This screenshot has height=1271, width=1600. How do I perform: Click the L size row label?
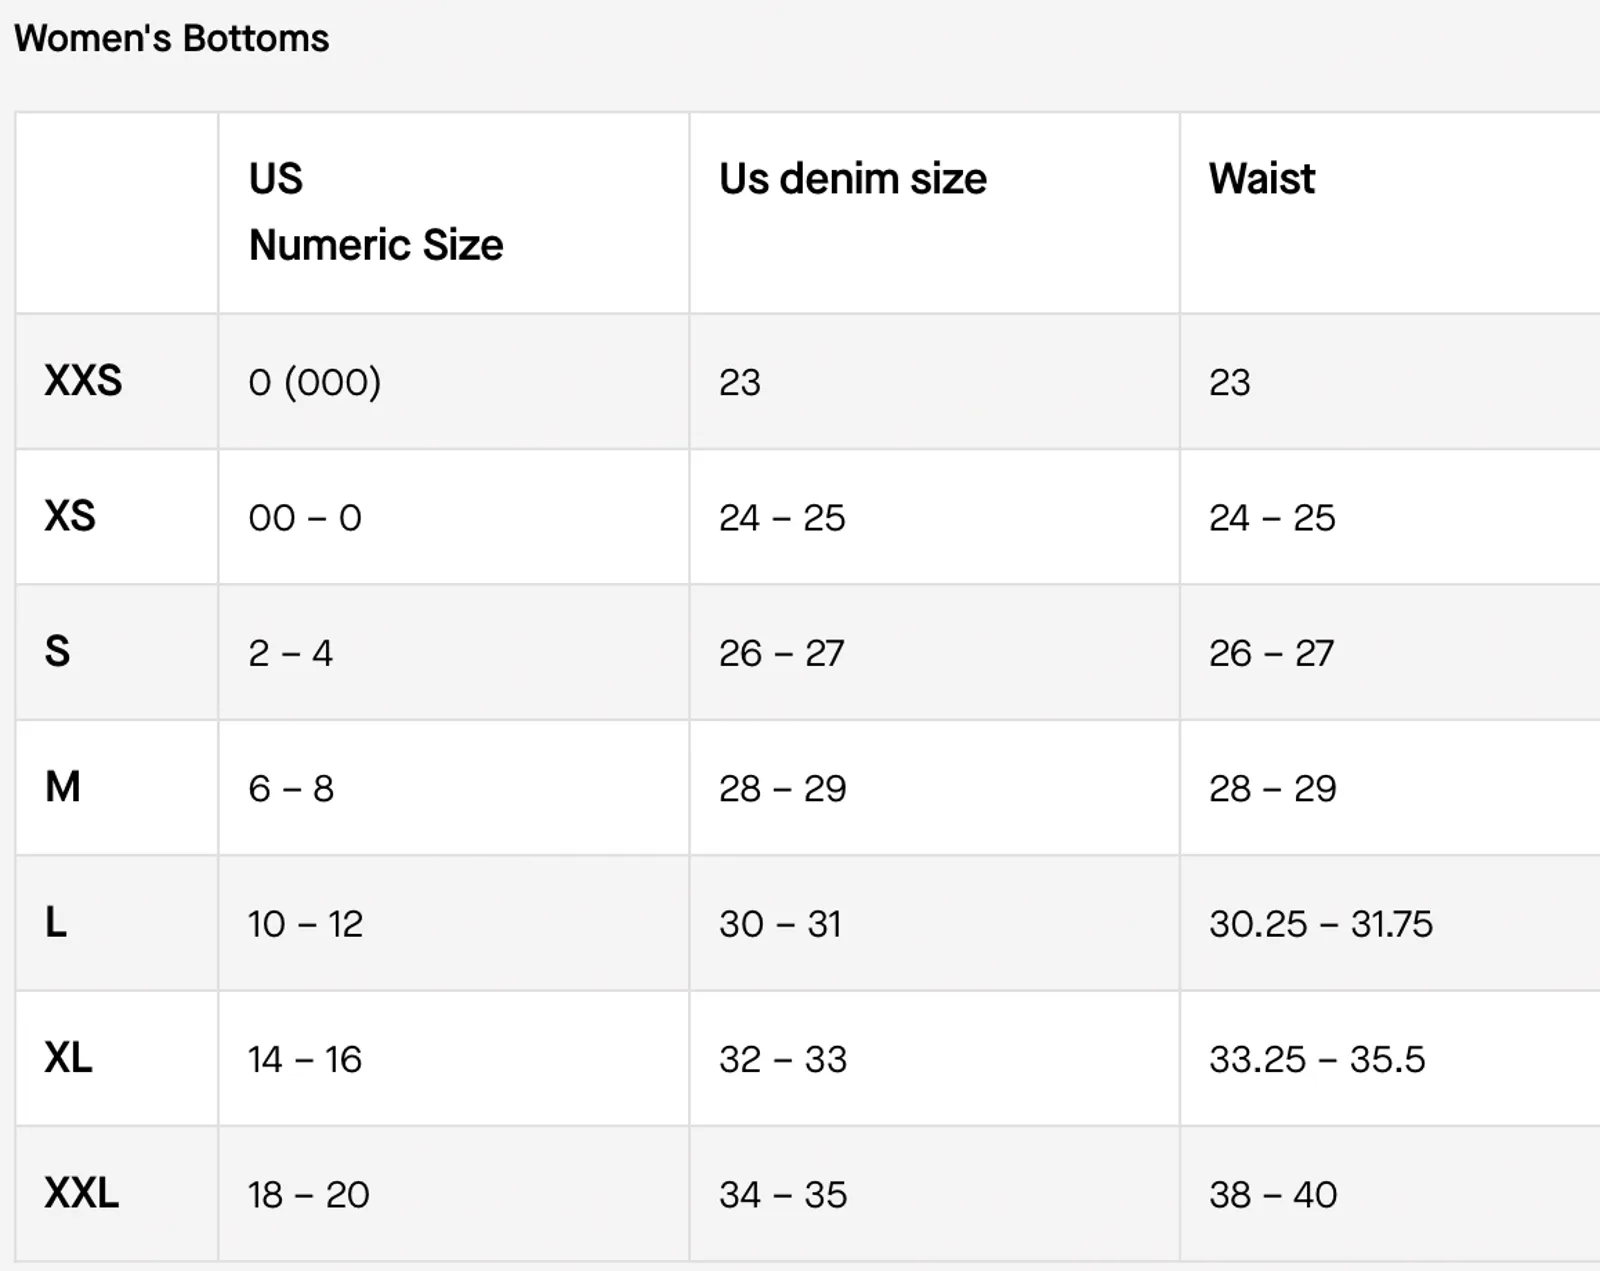point(55,922)
